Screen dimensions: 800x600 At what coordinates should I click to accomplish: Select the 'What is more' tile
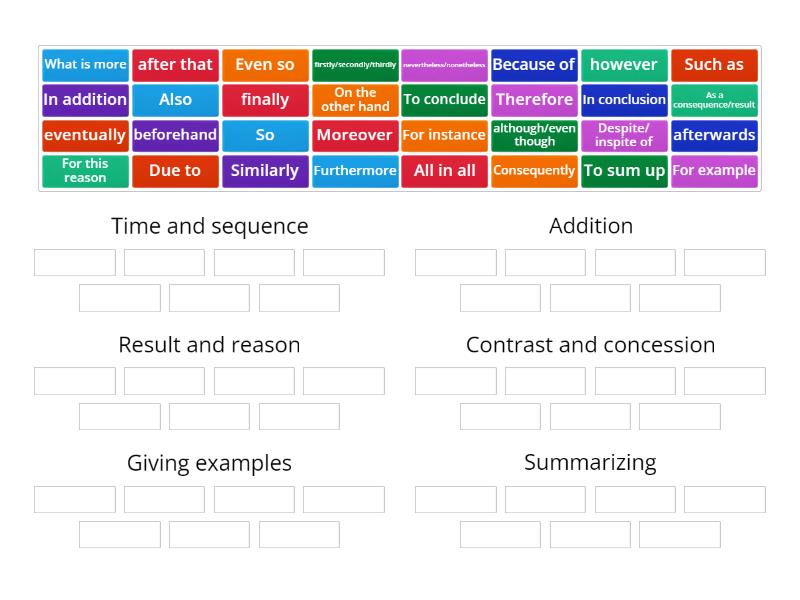coord(85,64)
